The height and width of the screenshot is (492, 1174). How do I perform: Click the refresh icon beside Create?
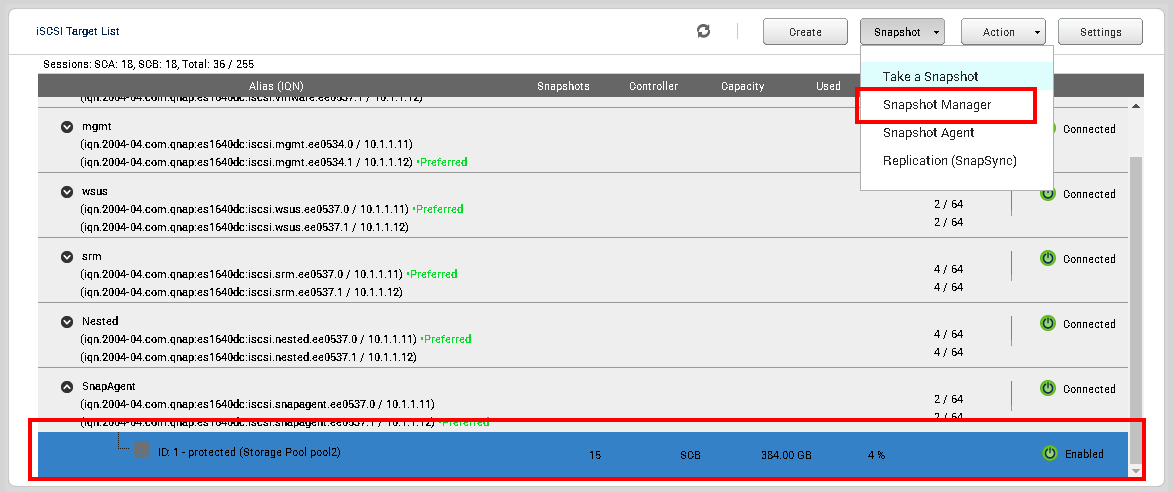[x=704, y=32]
